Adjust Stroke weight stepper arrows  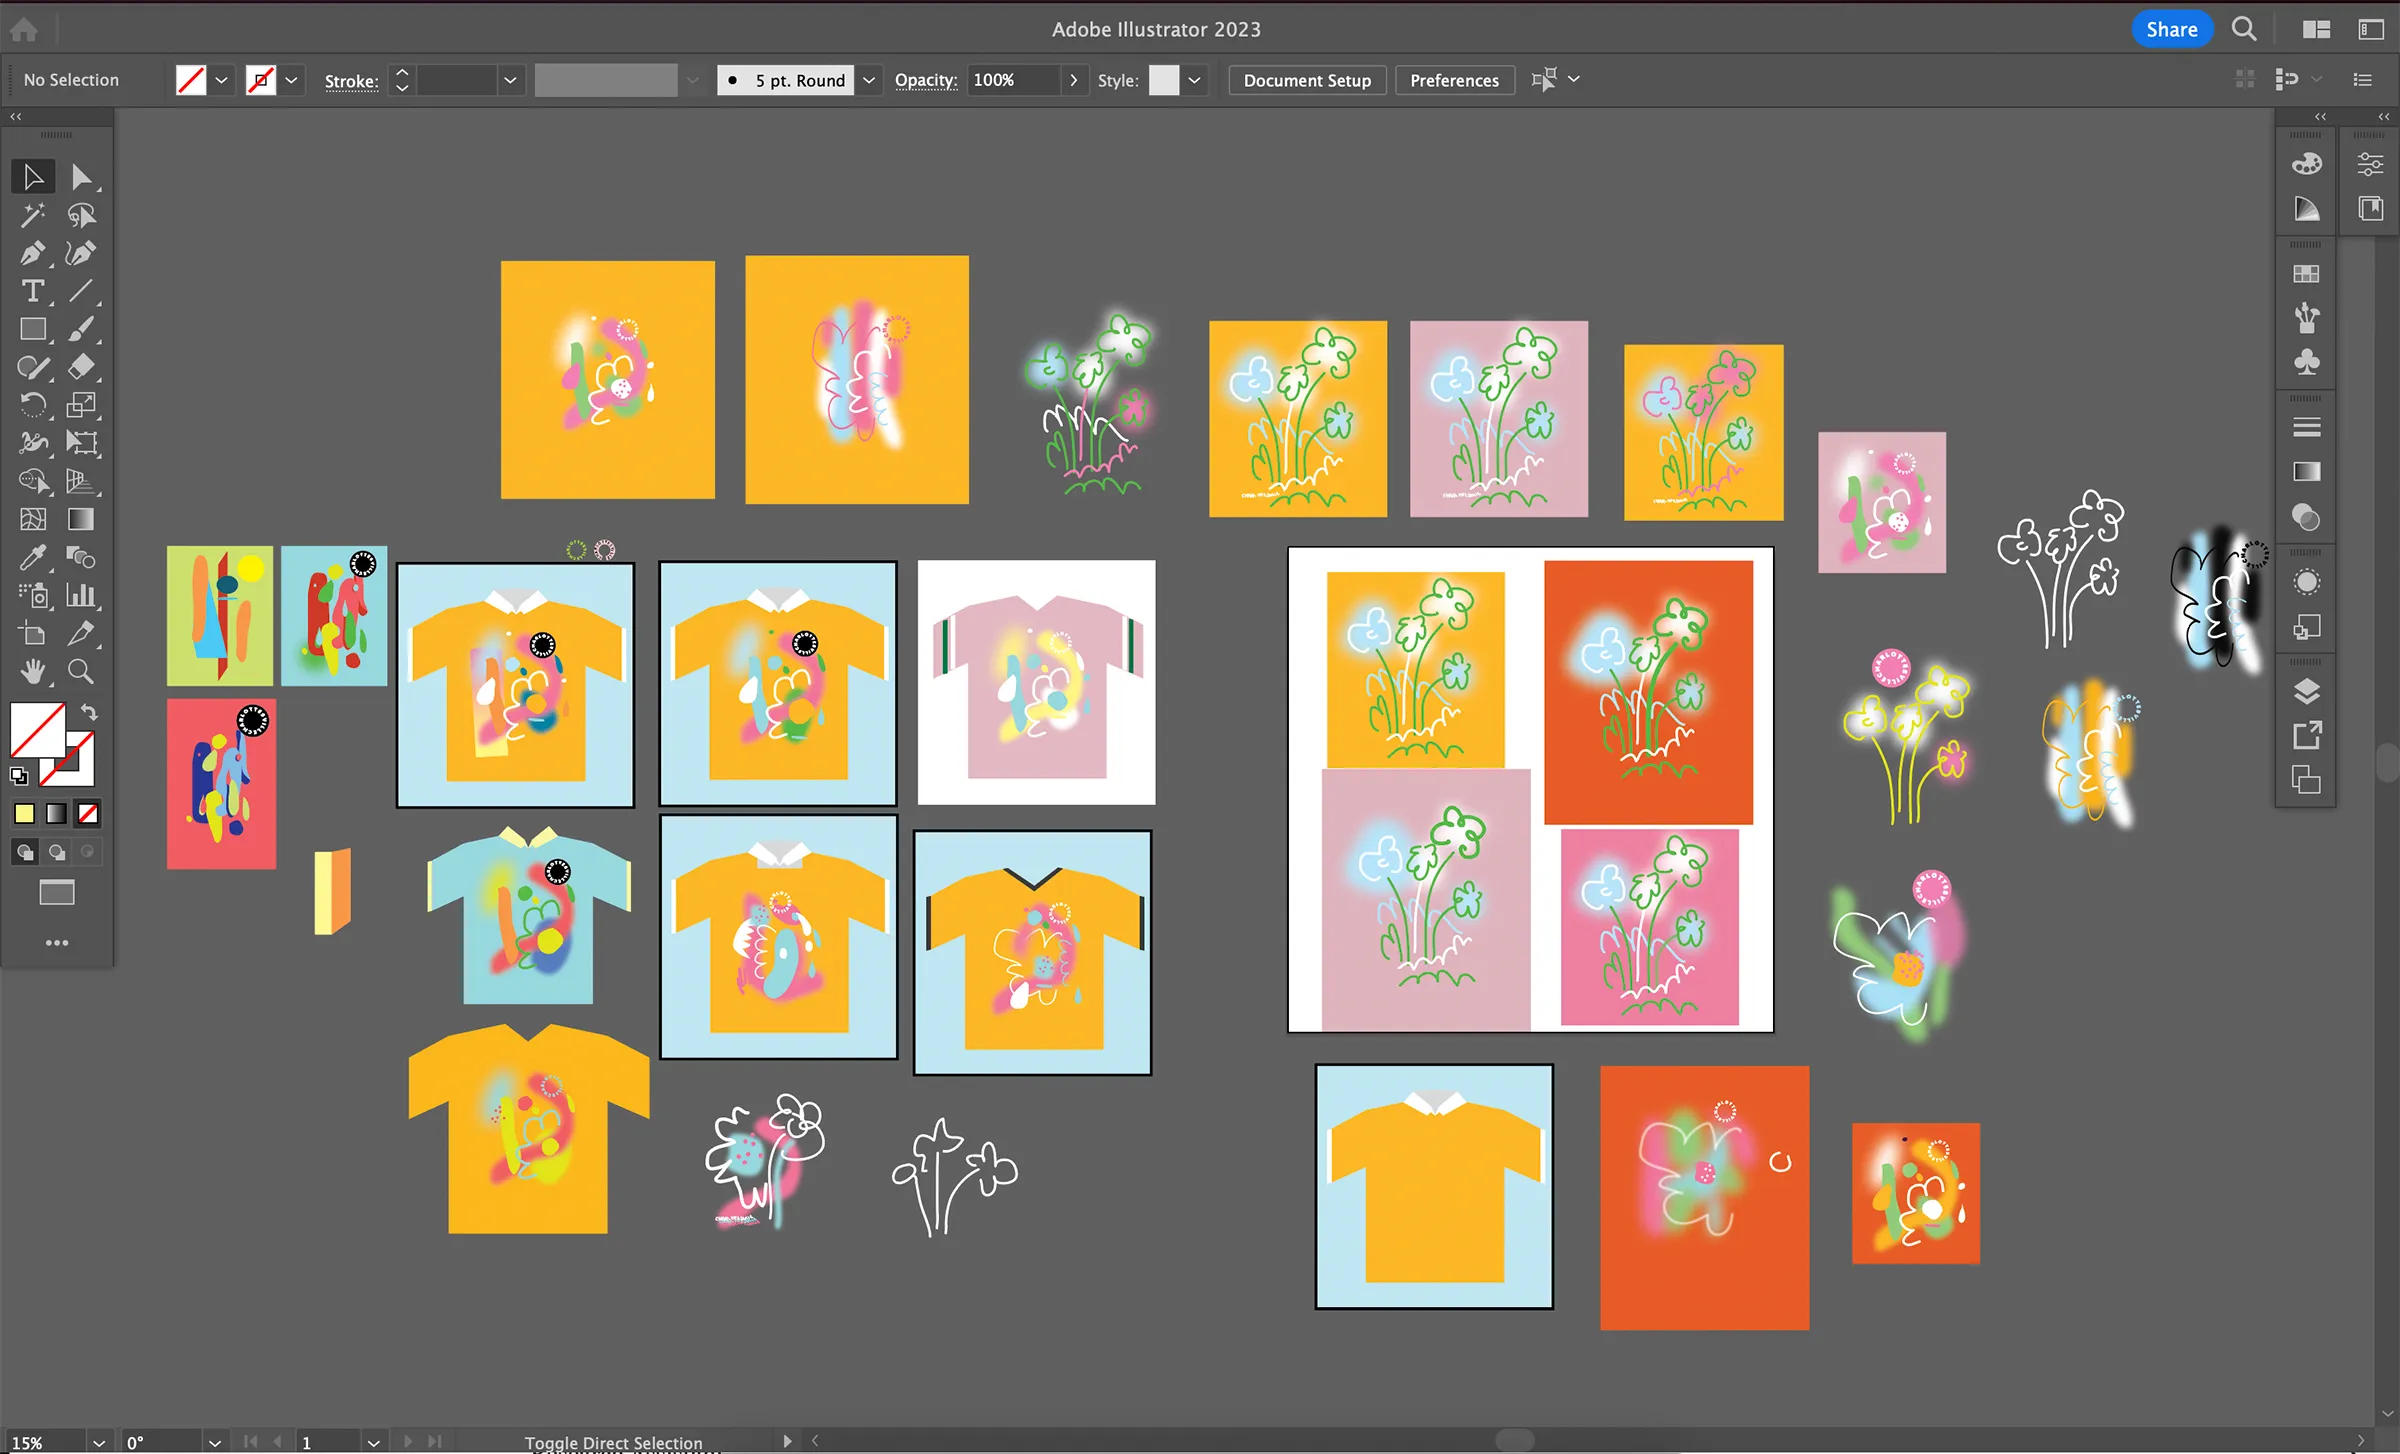402,80
